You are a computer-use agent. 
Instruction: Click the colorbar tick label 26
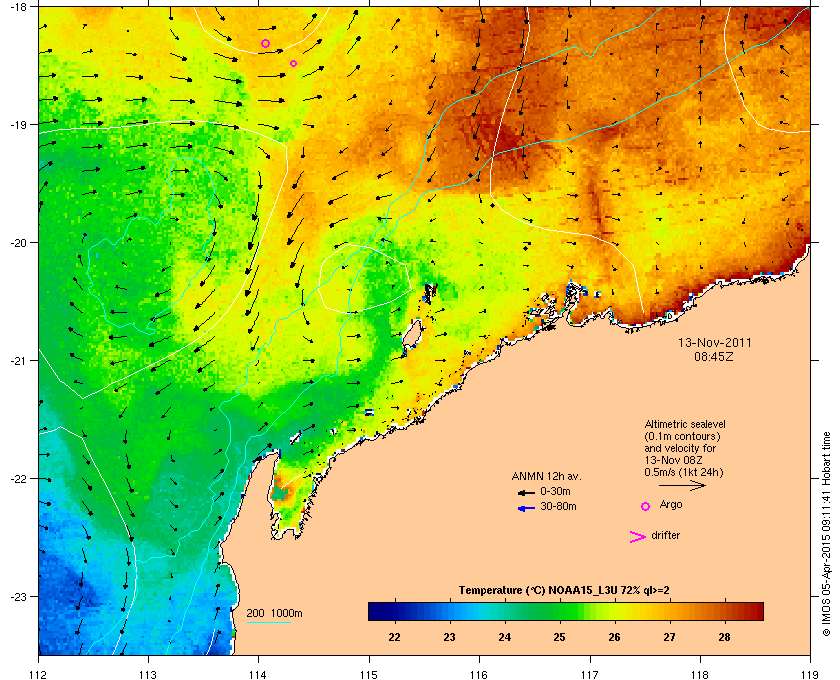(614, 637)
